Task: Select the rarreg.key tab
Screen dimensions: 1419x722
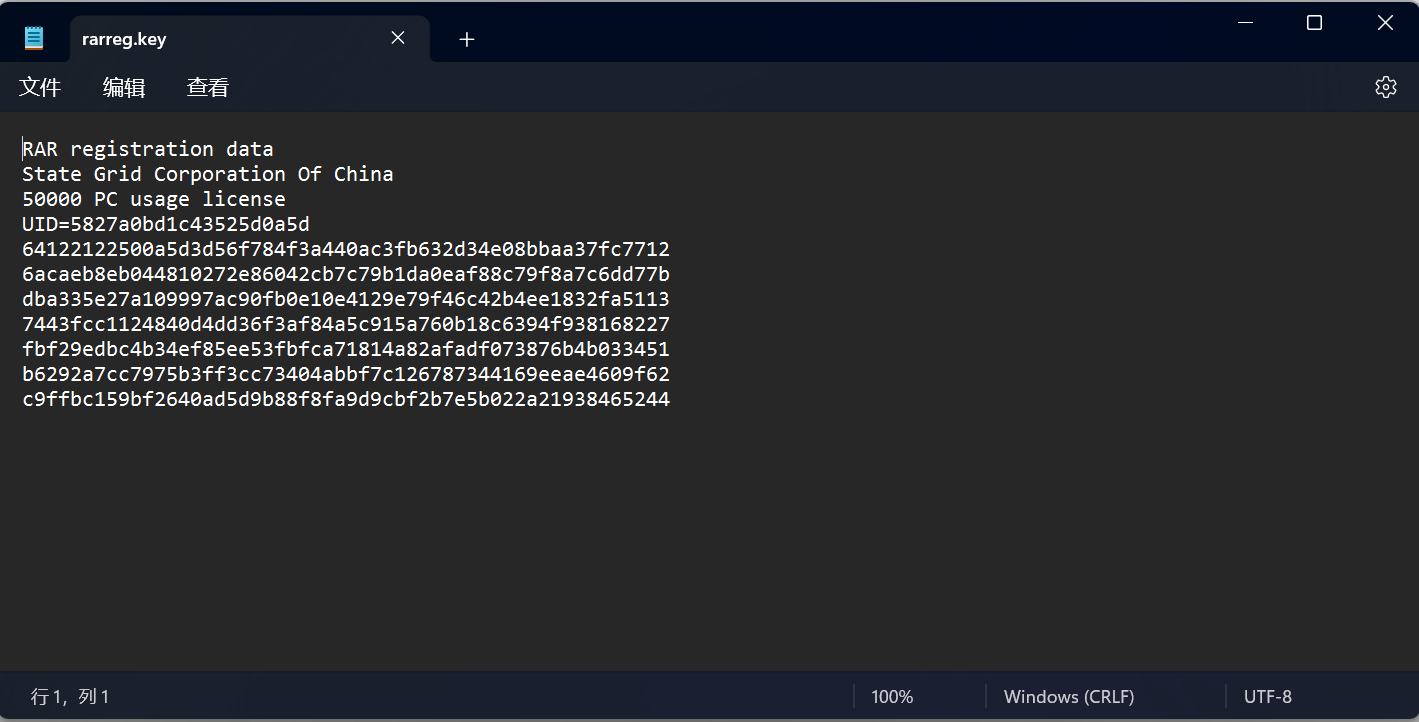Action: 250,39
